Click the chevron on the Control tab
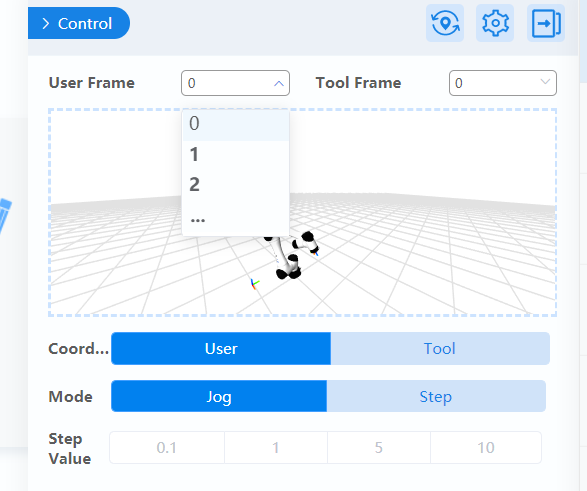The height and width of the screenshot is (491, 587). pos(46,24)
